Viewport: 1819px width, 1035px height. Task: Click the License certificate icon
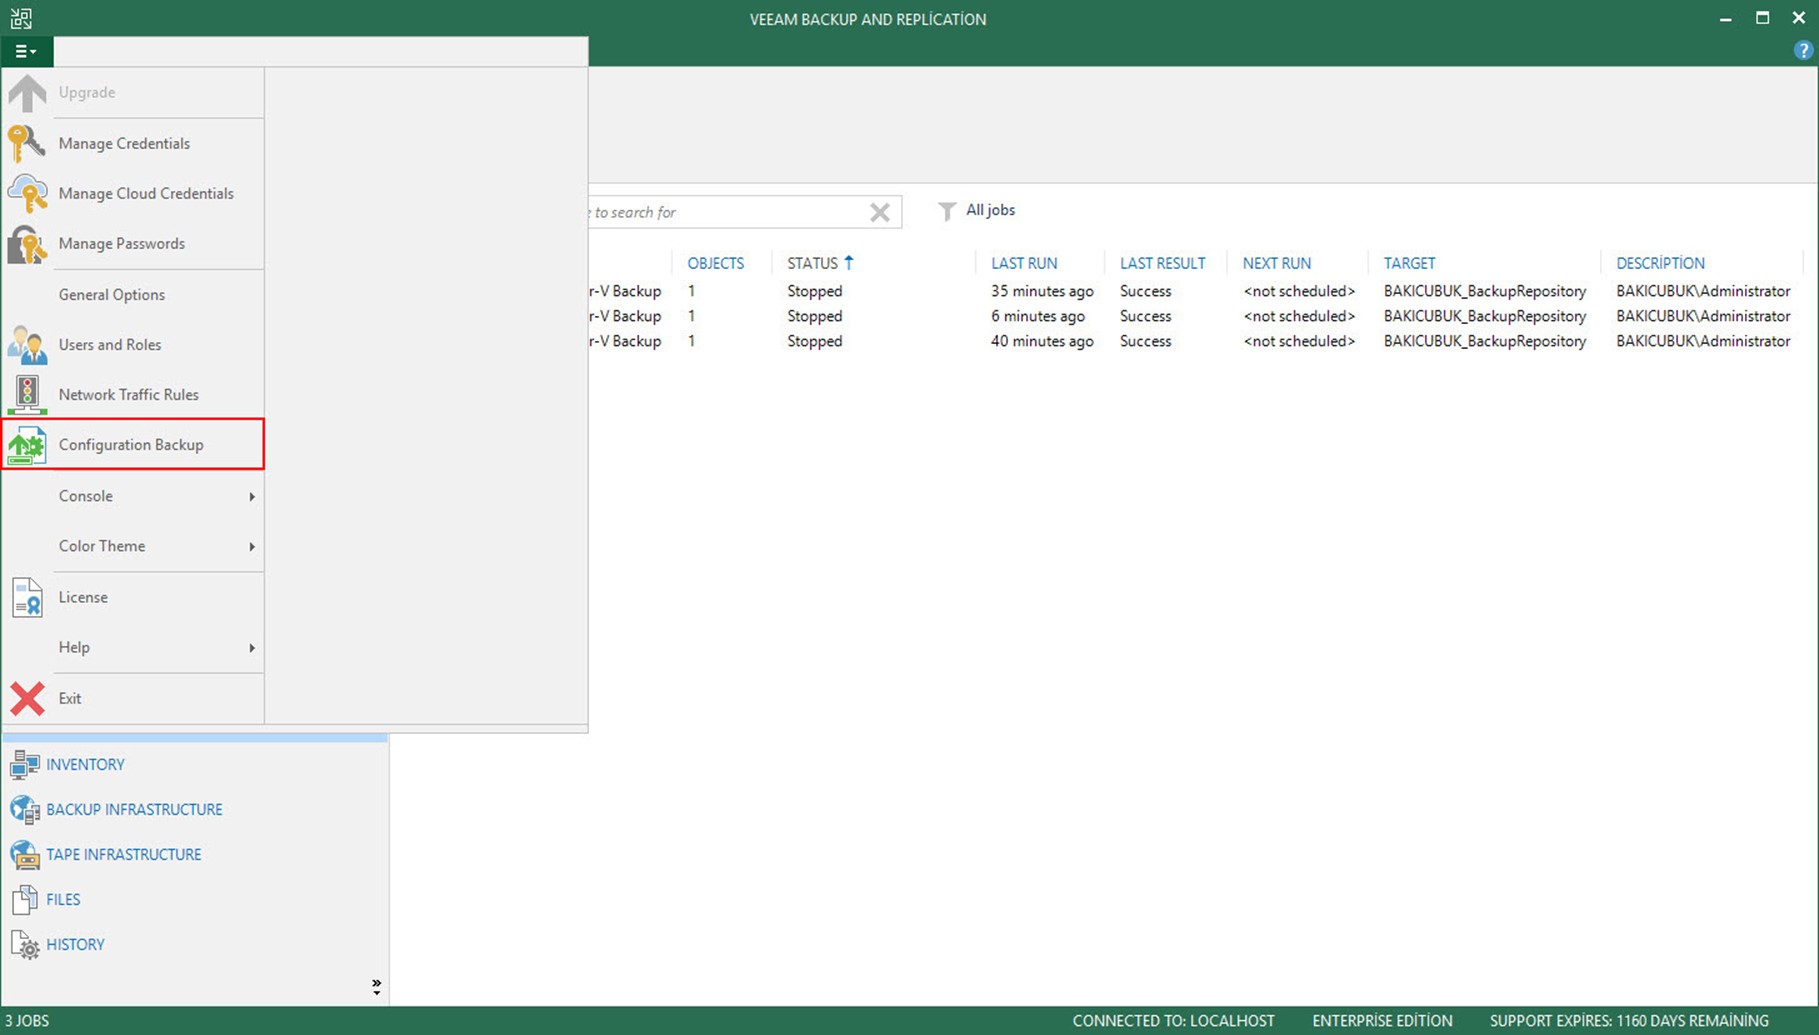pyautogui.click(x=27, y=597)
